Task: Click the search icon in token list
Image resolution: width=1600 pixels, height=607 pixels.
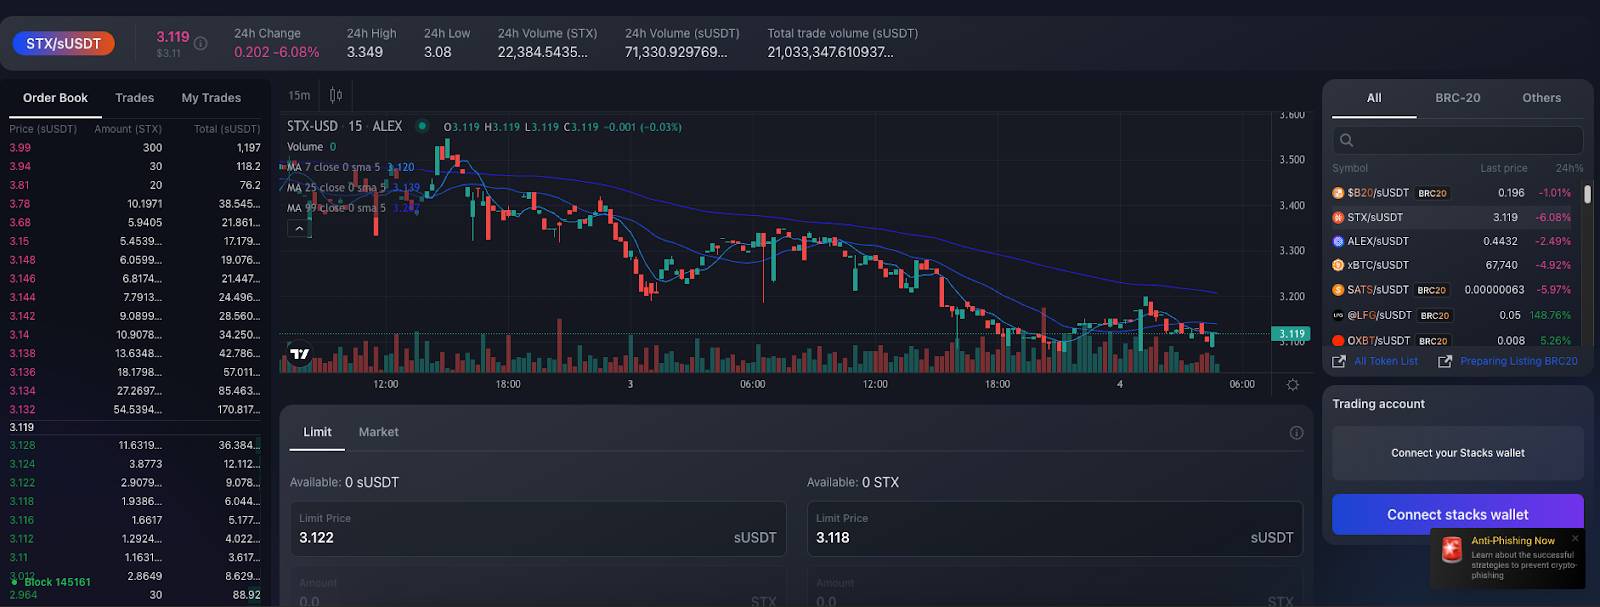Action: [1347, 140]
